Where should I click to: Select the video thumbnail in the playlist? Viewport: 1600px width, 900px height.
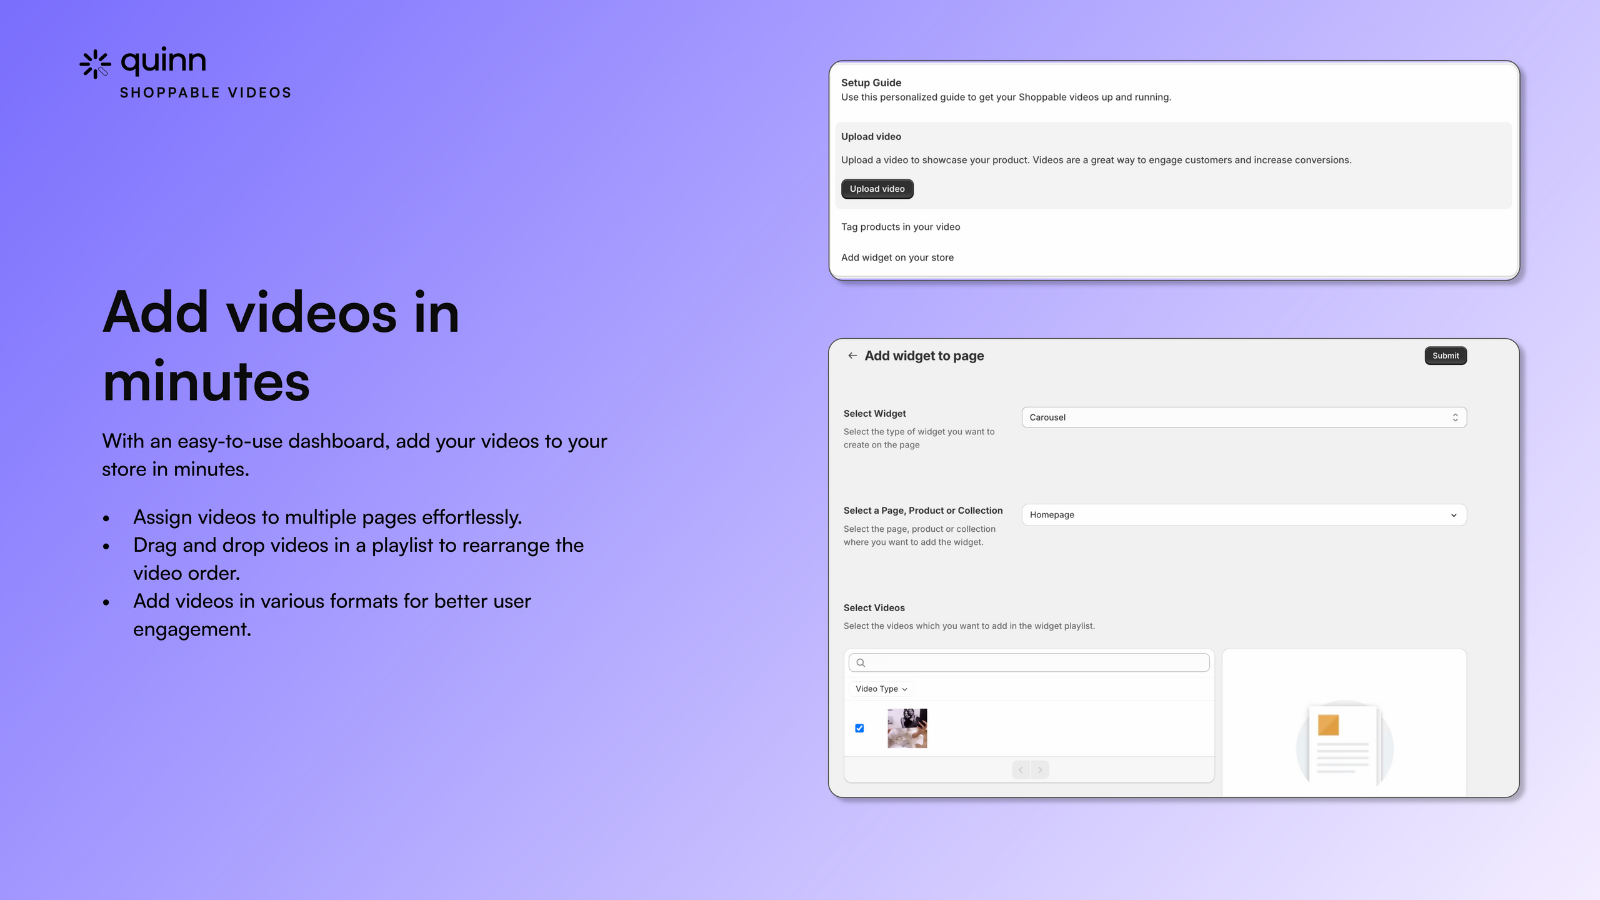tap(906, 728)
